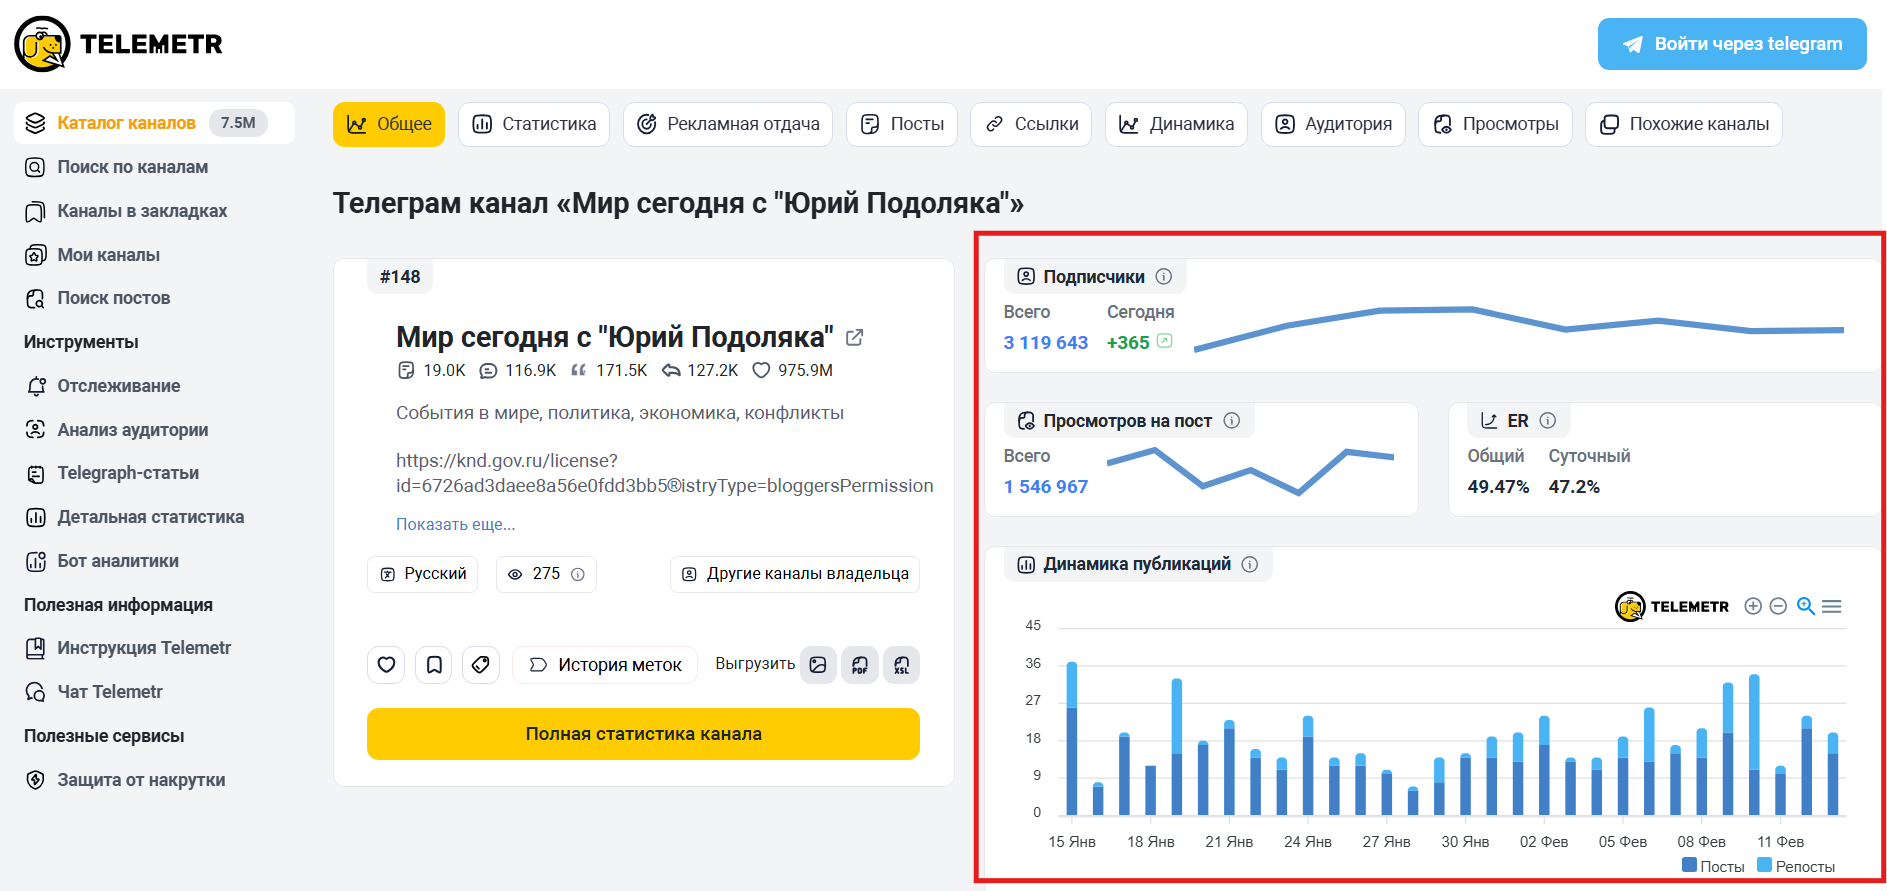This screenshot has width=1887, height=891.
Task: Select the Общее tab
Action: (389, 124)
